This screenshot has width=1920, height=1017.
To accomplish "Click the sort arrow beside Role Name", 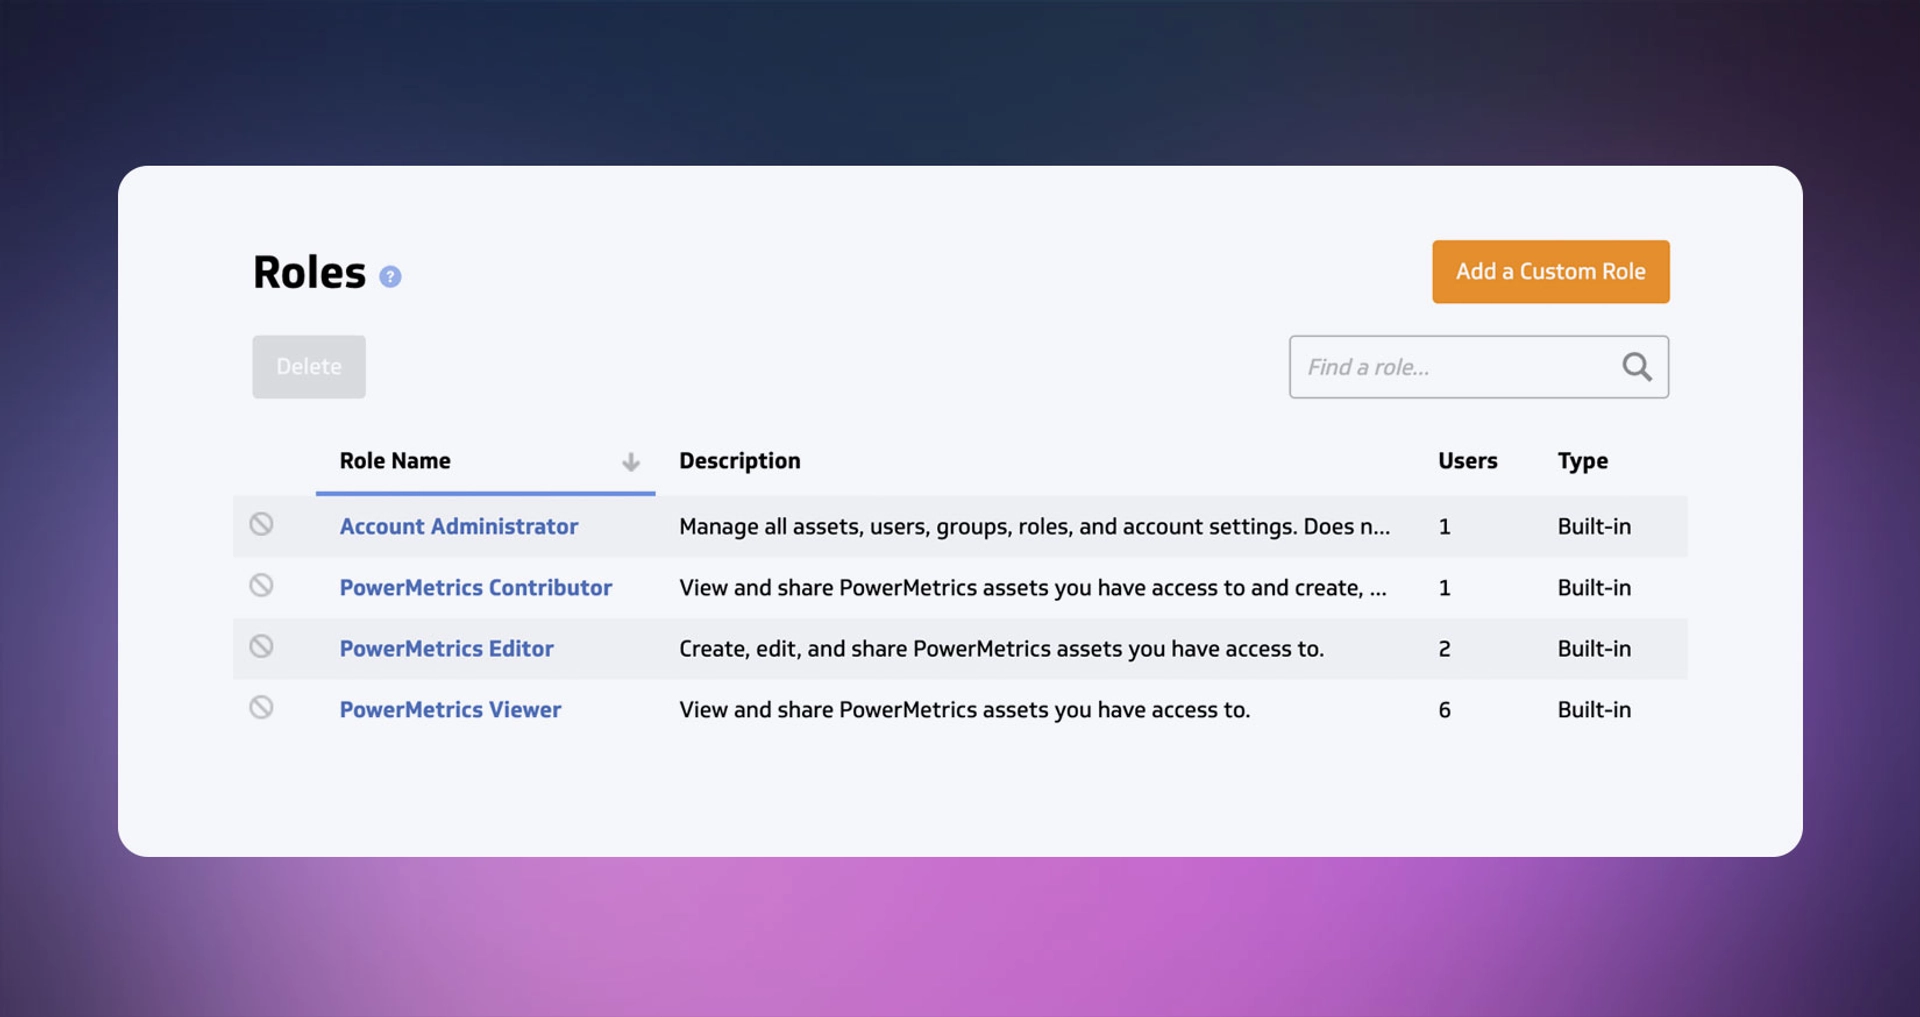I will pyautogui.click(x=631, y=462).
